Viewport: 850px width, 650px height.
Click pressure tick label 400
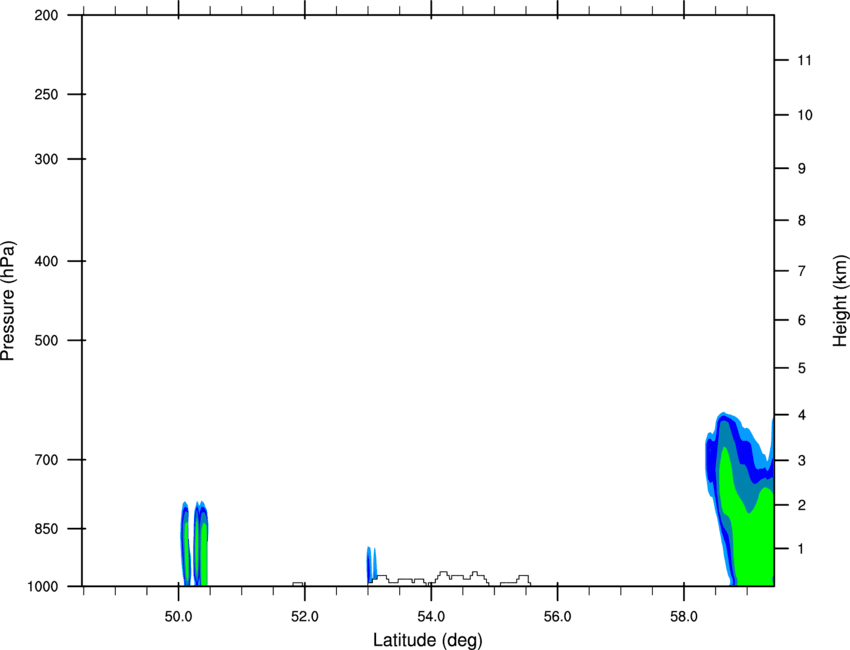tap(46, 261)
